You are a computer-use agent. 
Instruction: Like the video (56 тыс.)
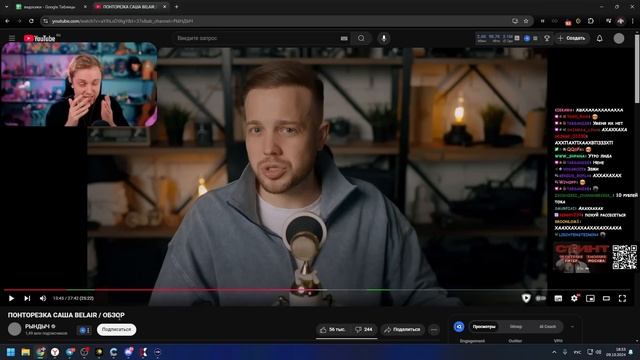[x=333, y=329]
